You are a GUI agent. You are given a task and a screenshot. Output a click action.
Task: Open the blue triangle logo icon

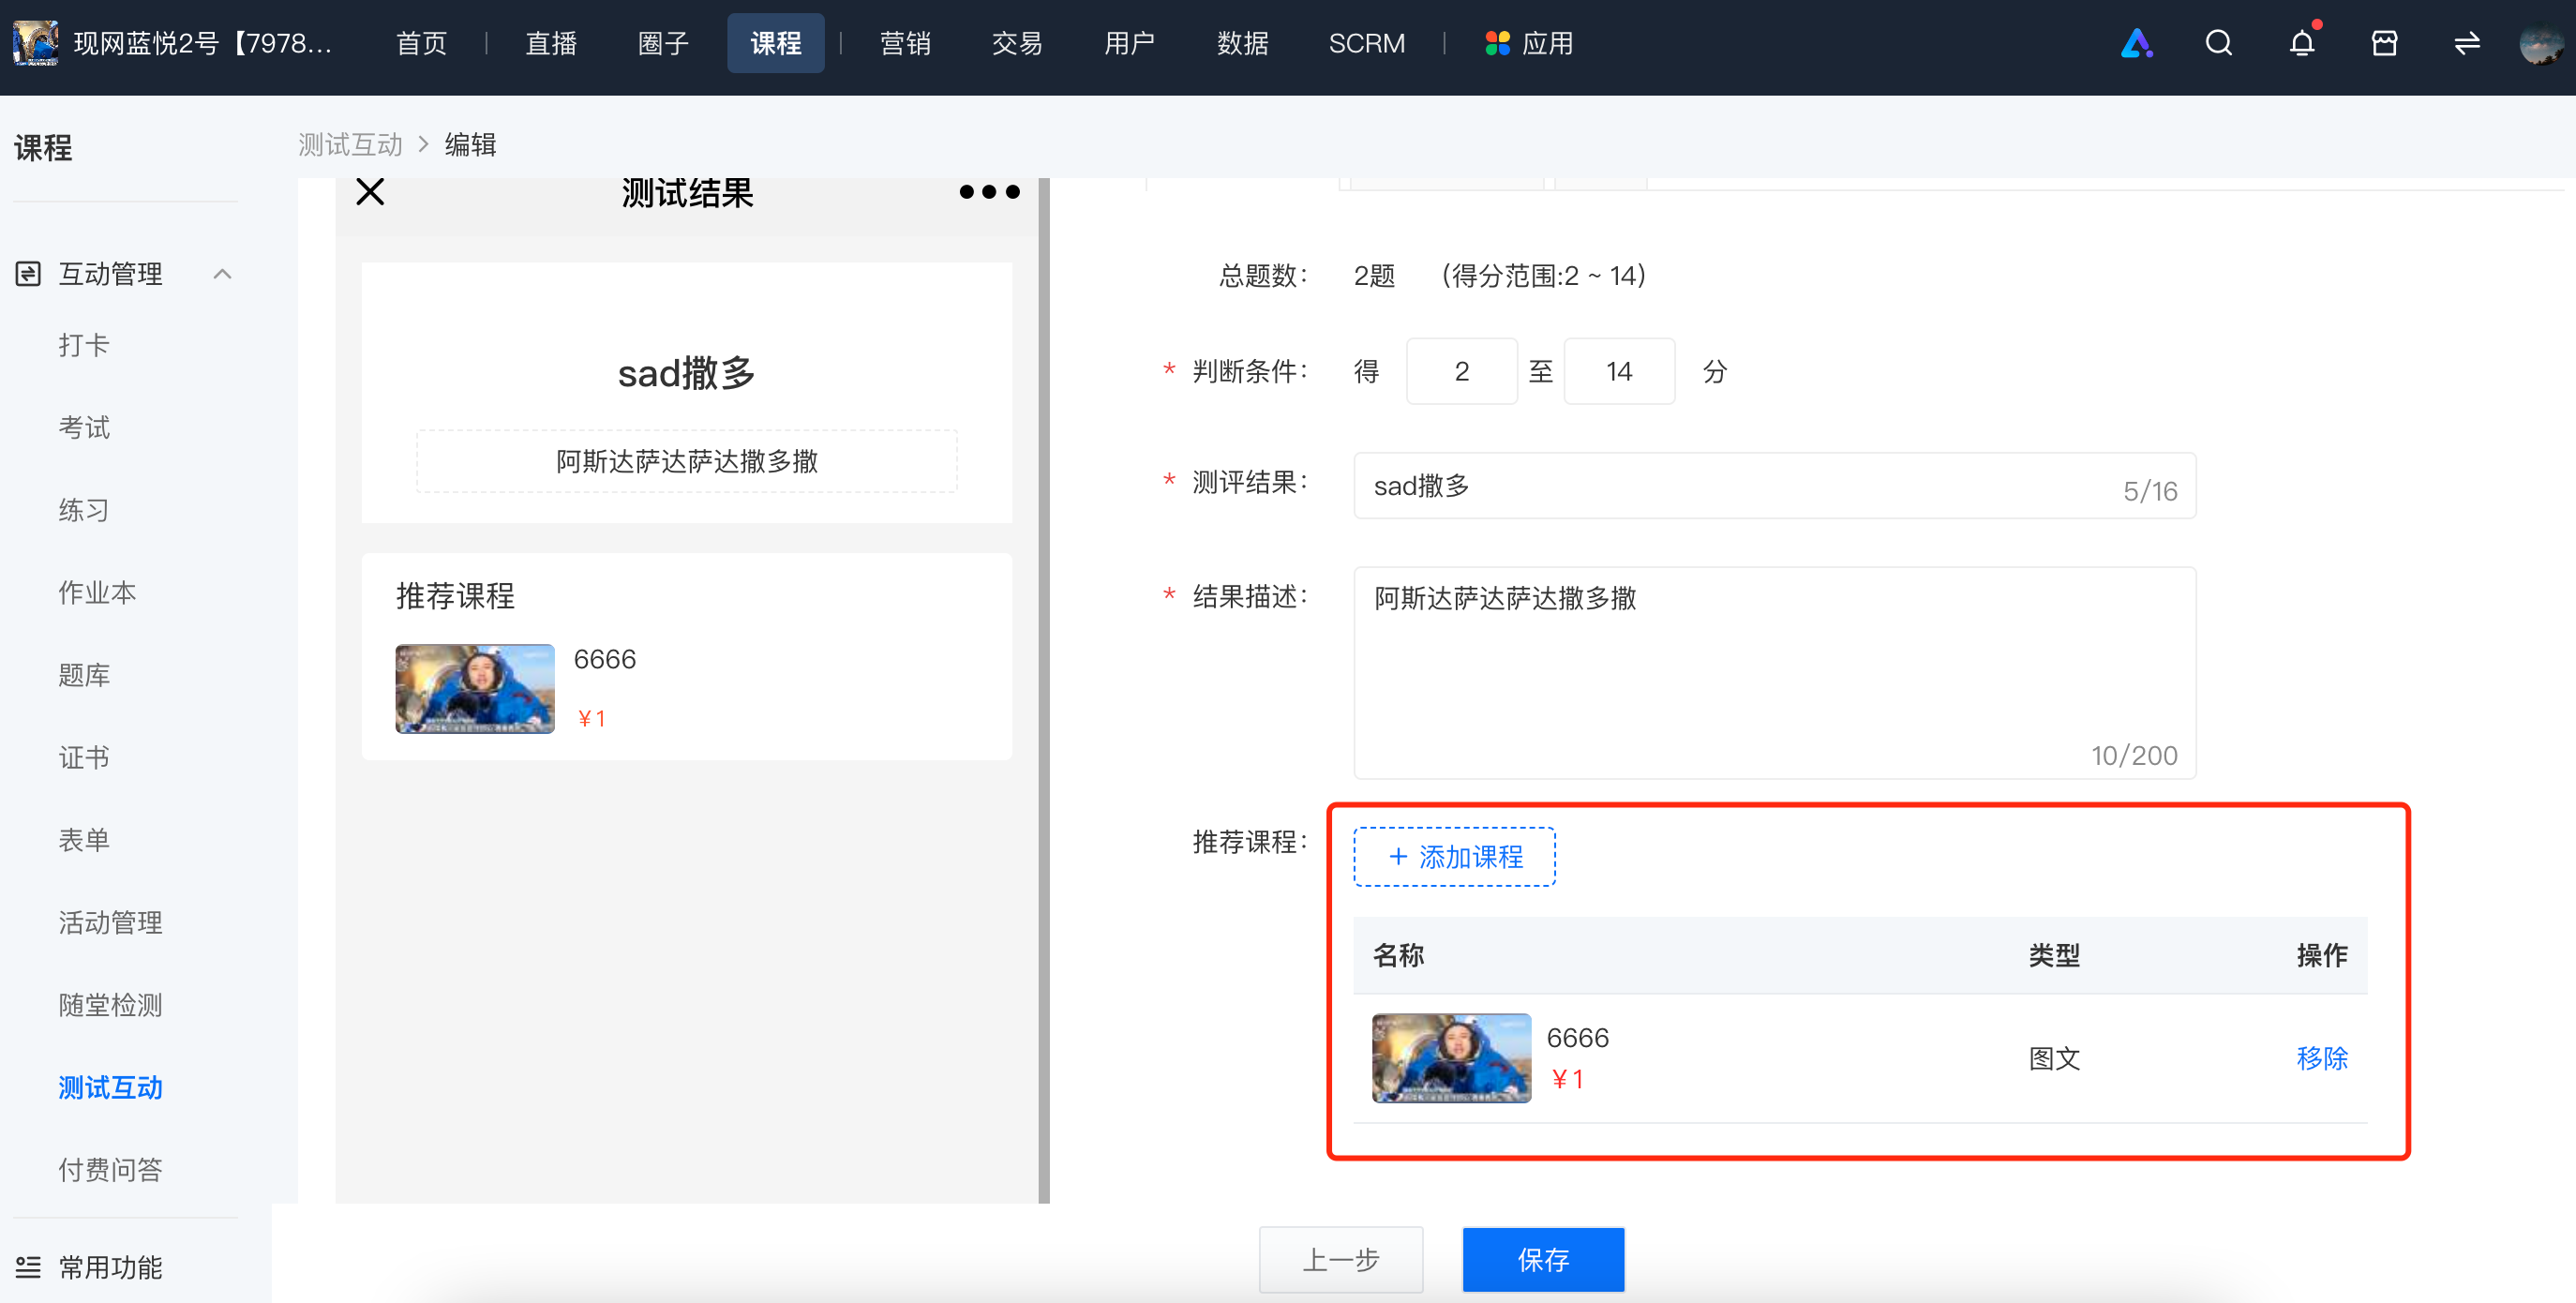tap(2136, 43)
